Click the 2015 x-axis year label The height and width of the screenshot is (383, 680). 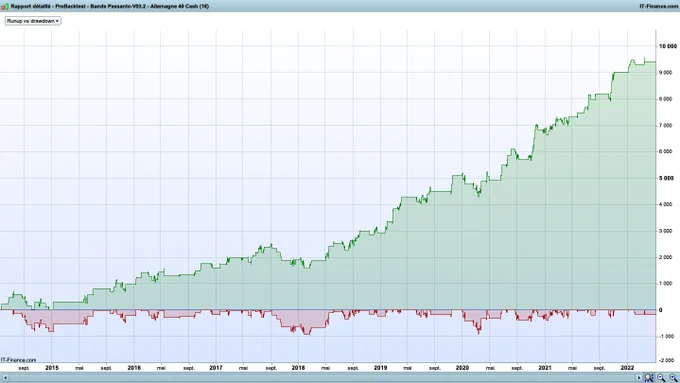pyautogui.click(x=52, y=368)
